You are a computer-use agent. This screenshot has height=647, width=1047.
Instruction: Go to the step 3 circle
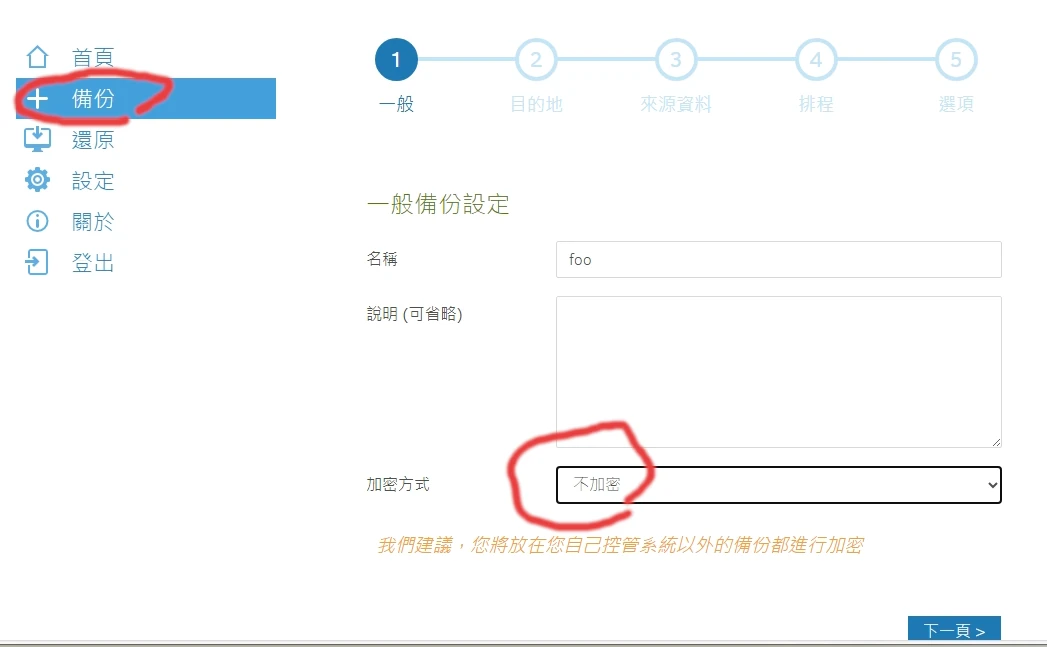(676, 60)
